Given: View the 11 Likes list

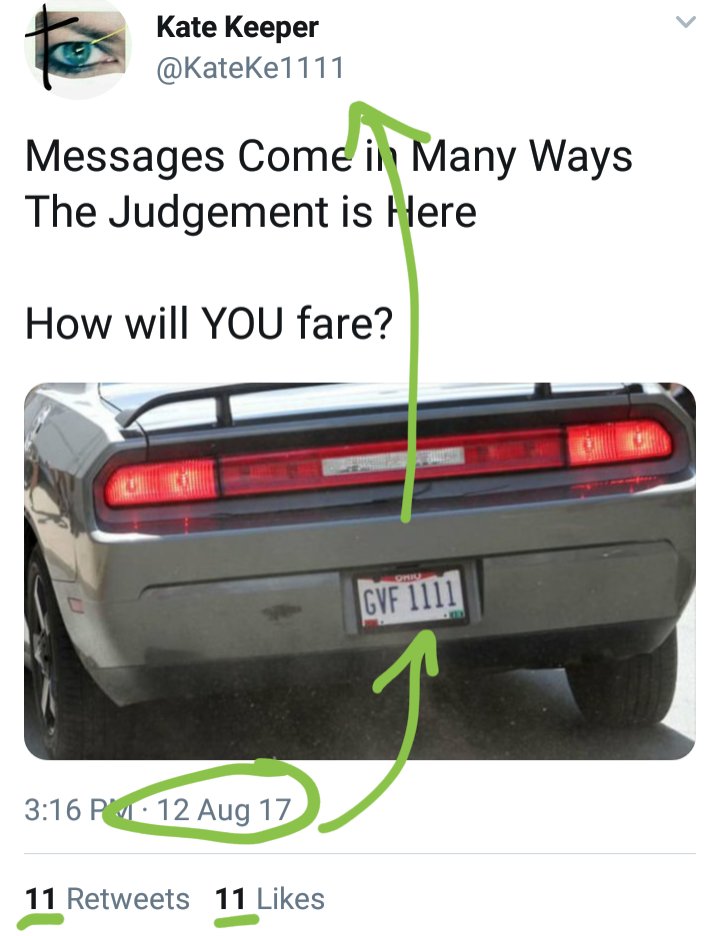Looking at the screenshot, I should 269,898.
